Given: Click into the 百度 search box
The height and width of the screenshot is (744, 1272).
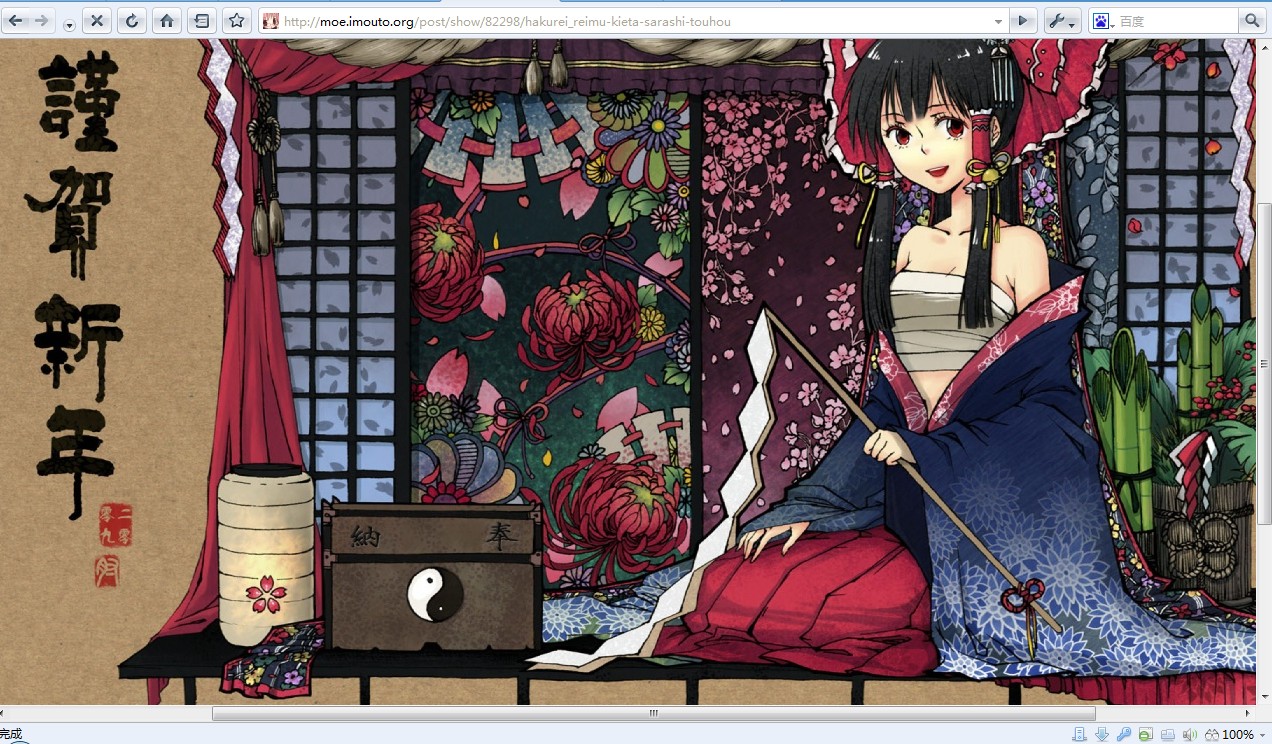Looking at the screenshot, I should pos(1176,21).
